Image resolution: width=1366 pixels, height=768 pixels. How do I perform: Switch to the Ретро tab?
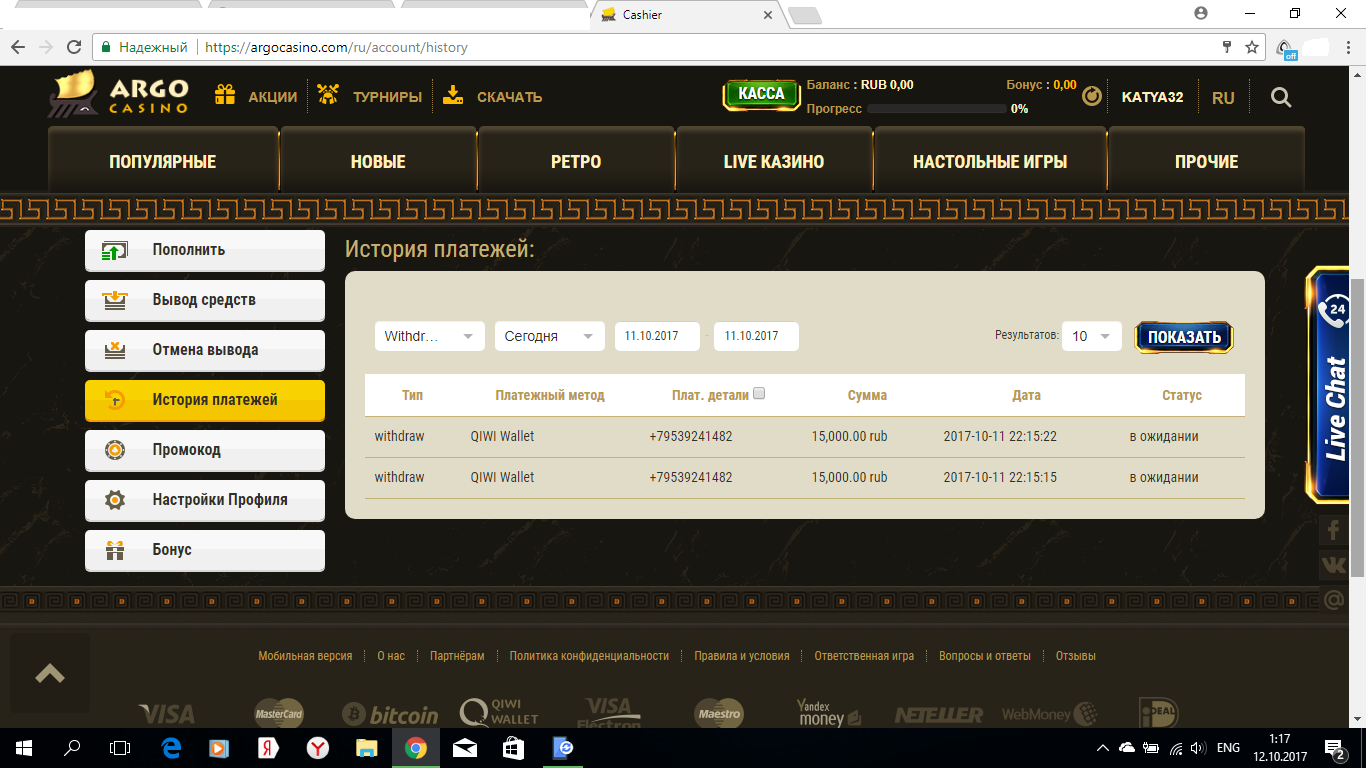(576, 161)
